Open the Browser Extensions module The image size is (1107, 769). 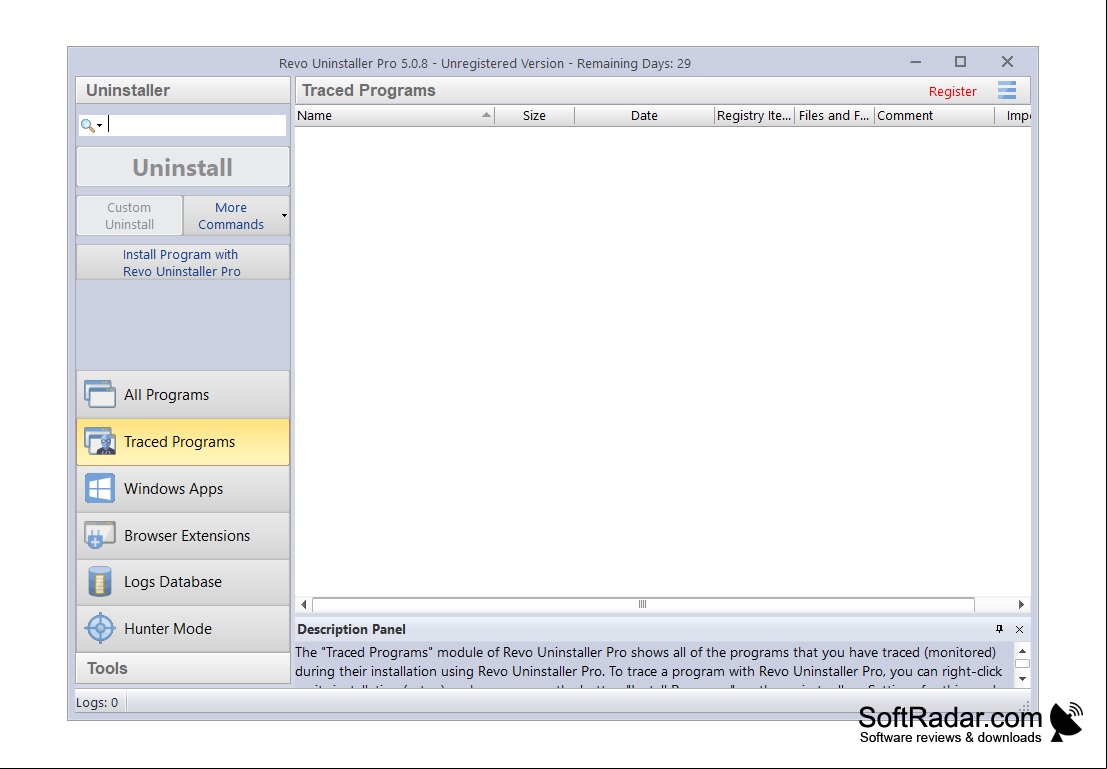(183, 536)
